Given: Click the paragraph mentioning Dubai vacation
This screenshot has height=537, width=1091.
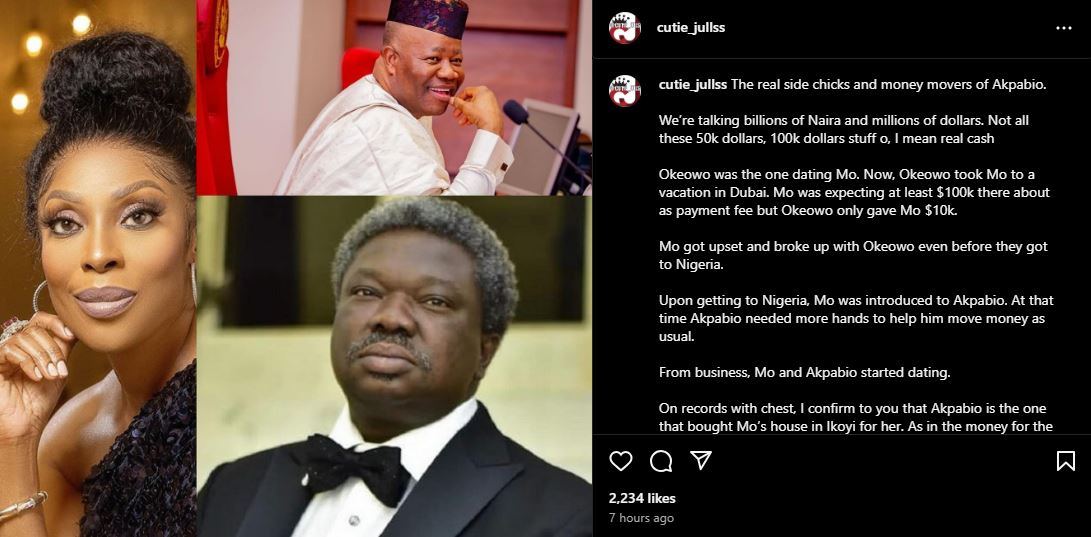Looking at the screenshot, I should (x=854, y=193).
